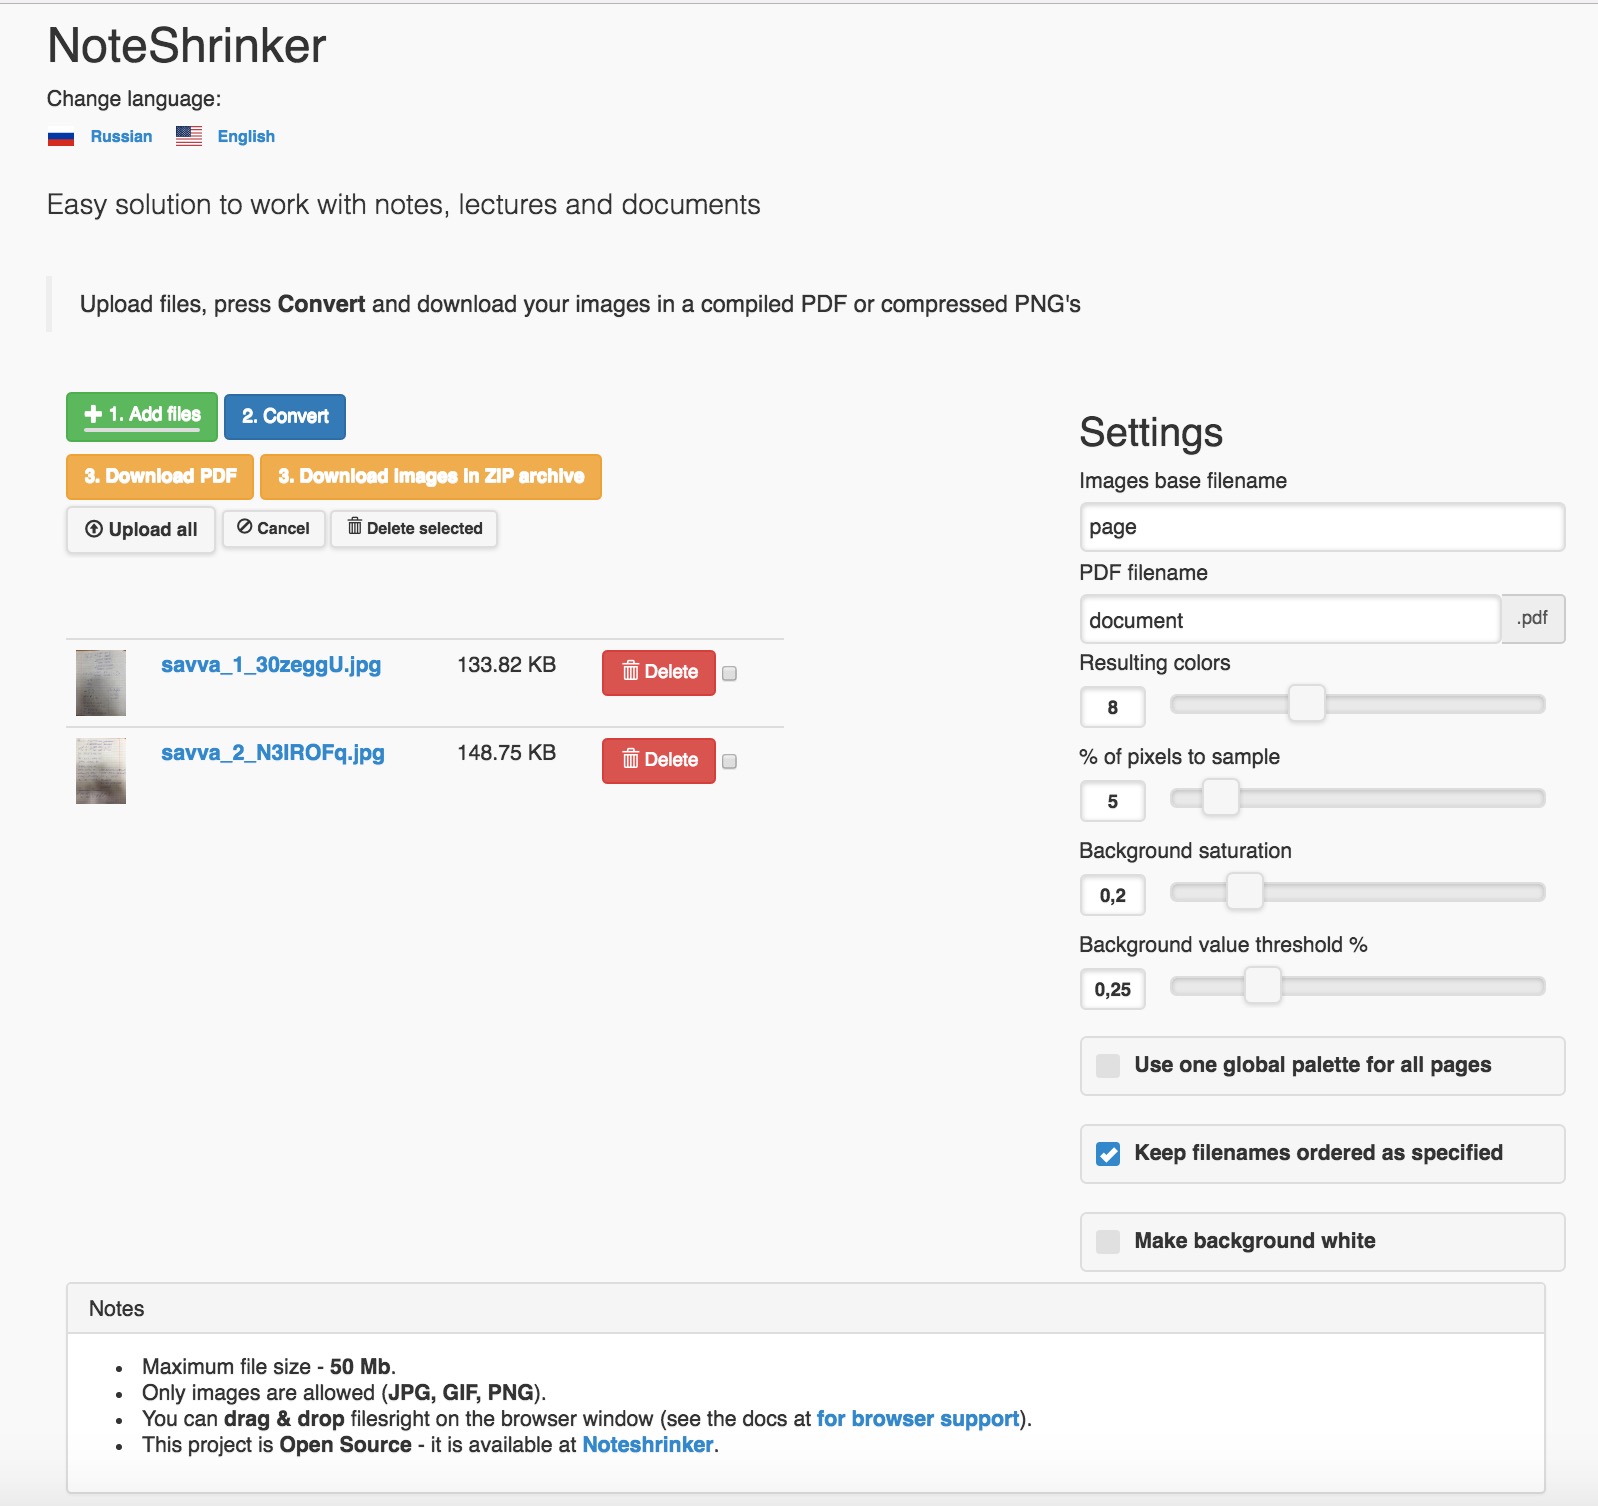The image size is (1598, 1506).
Task: Click Background value threshold slider handle
Action: point(1262,986)
